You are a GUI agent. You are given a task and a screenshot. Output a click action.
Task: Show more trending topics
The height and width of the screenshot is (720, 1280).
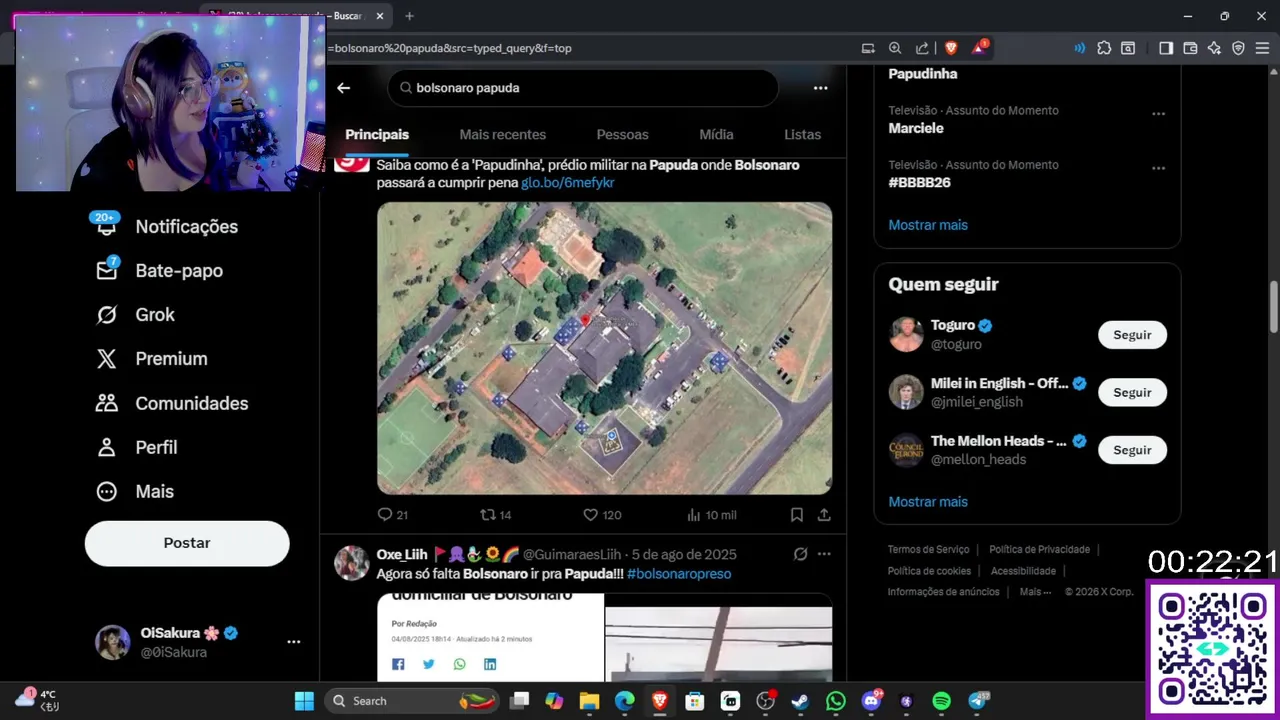[928, 225]
